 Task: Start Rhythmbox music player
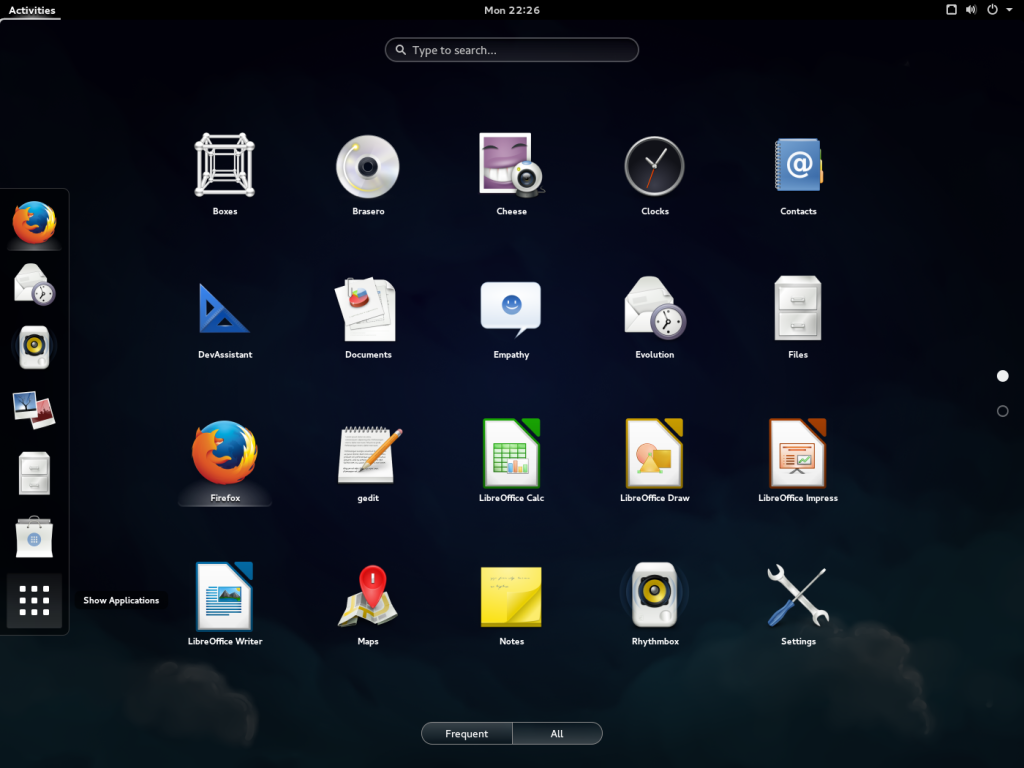(x=654, y=596)
